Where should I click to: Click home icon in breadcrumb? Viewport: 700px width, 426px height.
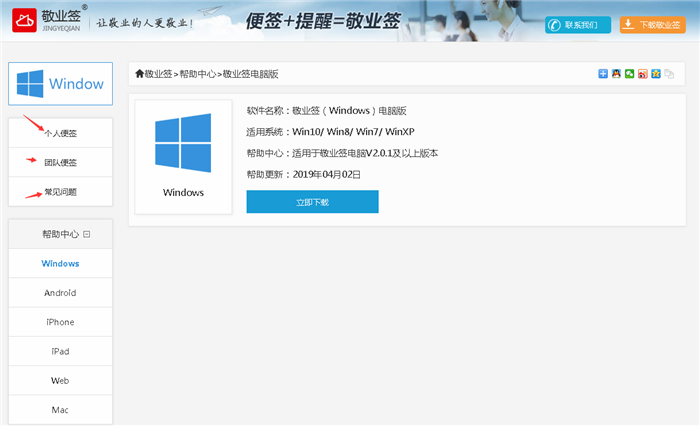point(139,74)
